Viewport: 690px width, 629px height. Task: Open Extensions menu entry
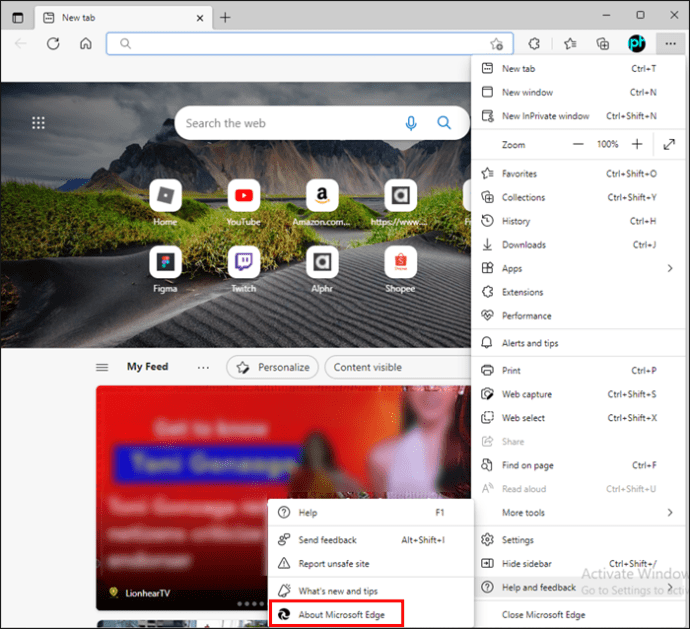(578, 292)
